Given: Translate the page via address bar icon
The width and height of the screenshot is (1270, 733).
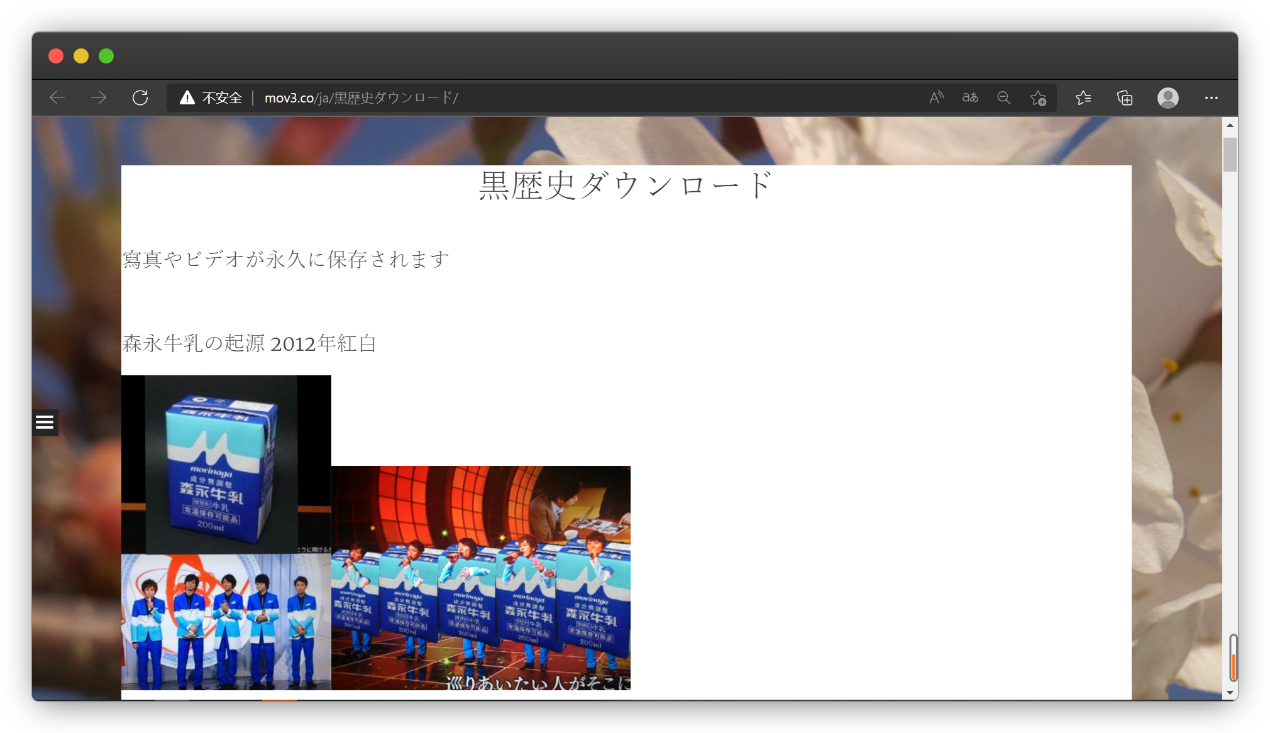Looking at the screenshot, I should coord(970,98).
